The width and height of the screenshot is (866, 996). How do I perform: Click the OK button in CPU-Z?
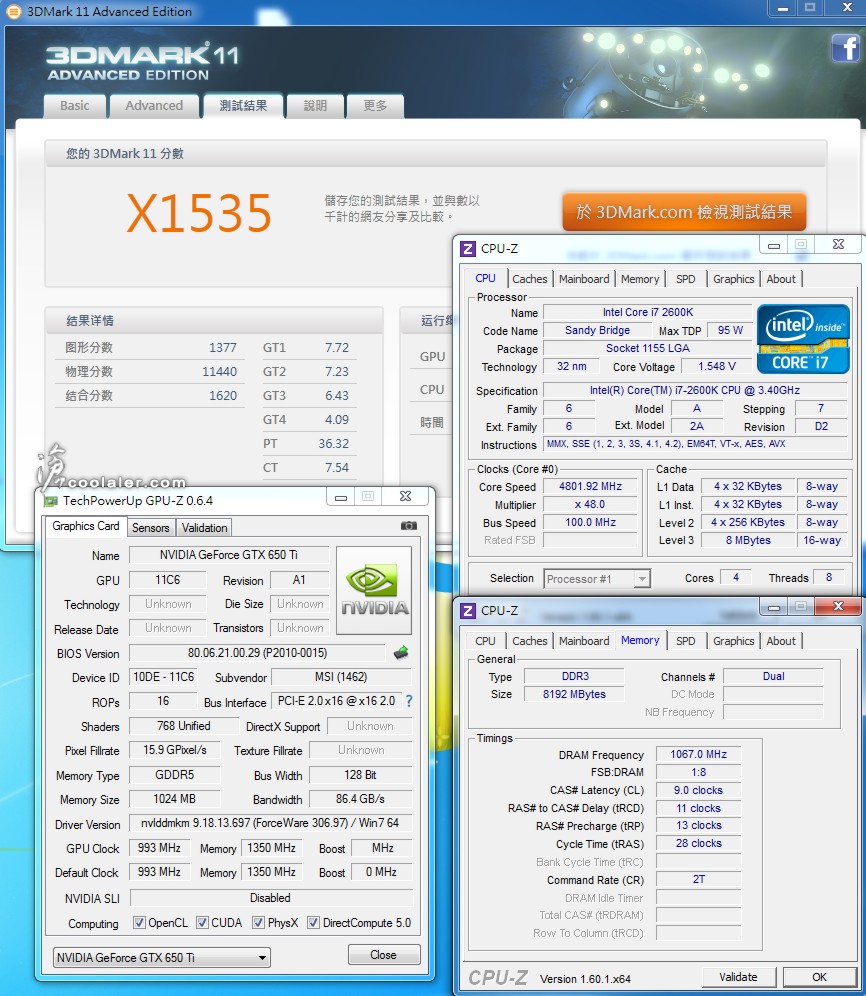(x=819, y=977)
